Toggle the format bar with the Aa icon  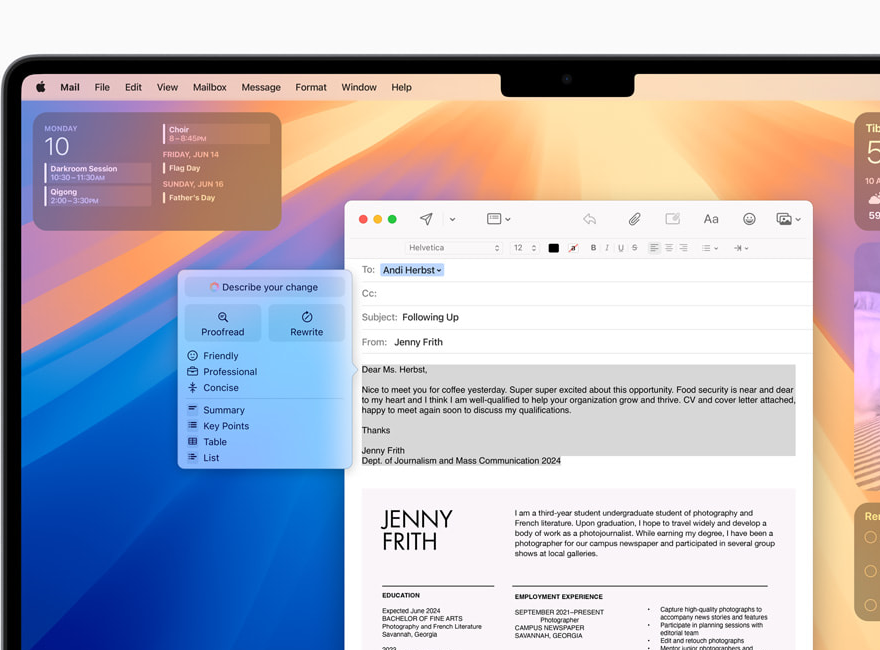pyautogui.click(x=711, y=219)
